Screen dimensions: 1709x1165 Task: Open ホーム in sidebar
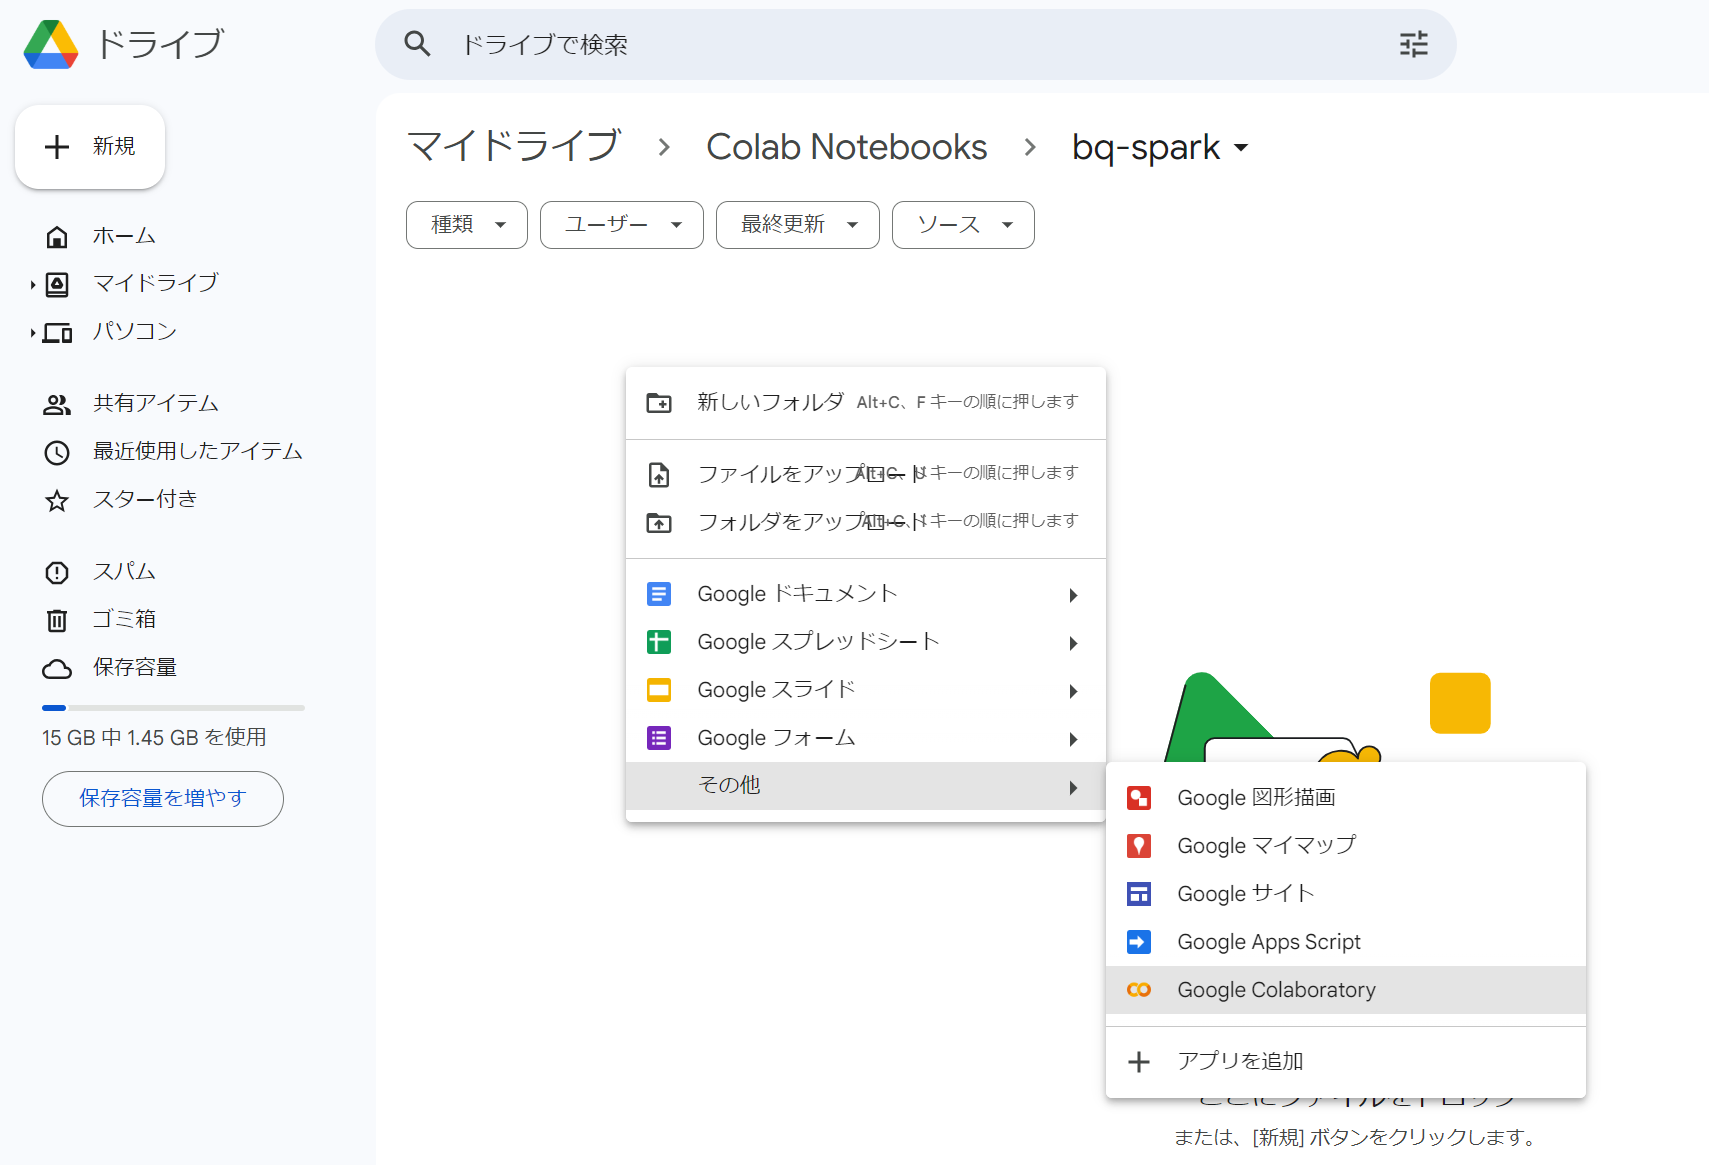(x=124, y=237)
